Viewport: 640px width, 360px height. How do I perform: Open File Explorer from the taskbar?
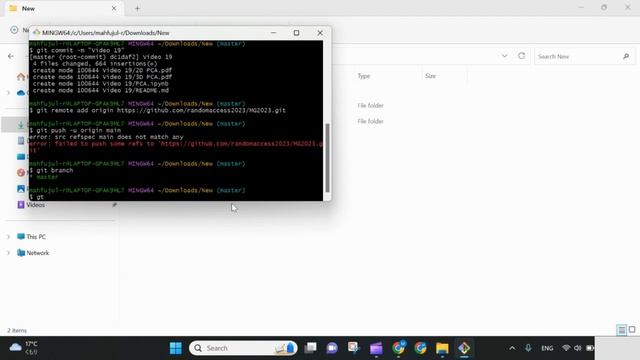(442, 348)
